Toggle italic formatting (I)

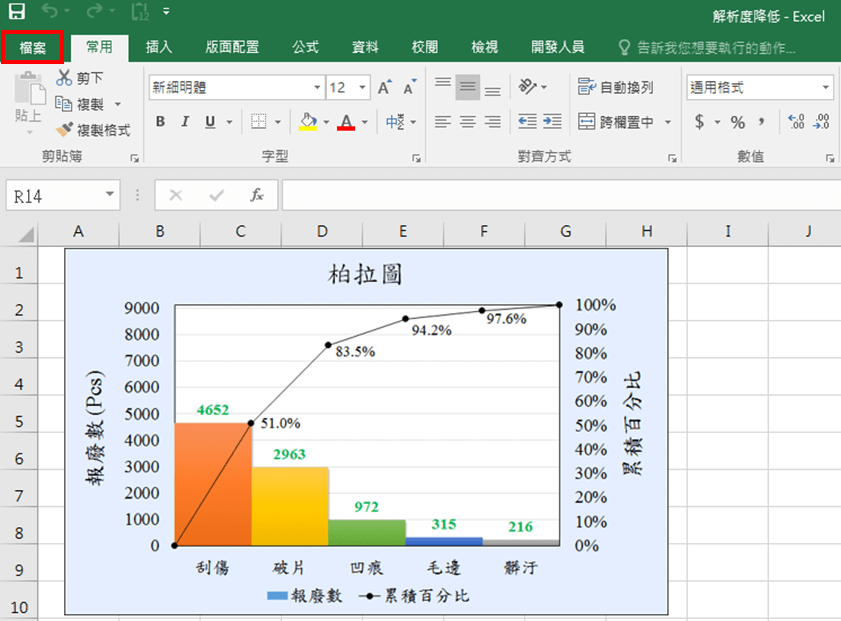pos(185,122)
